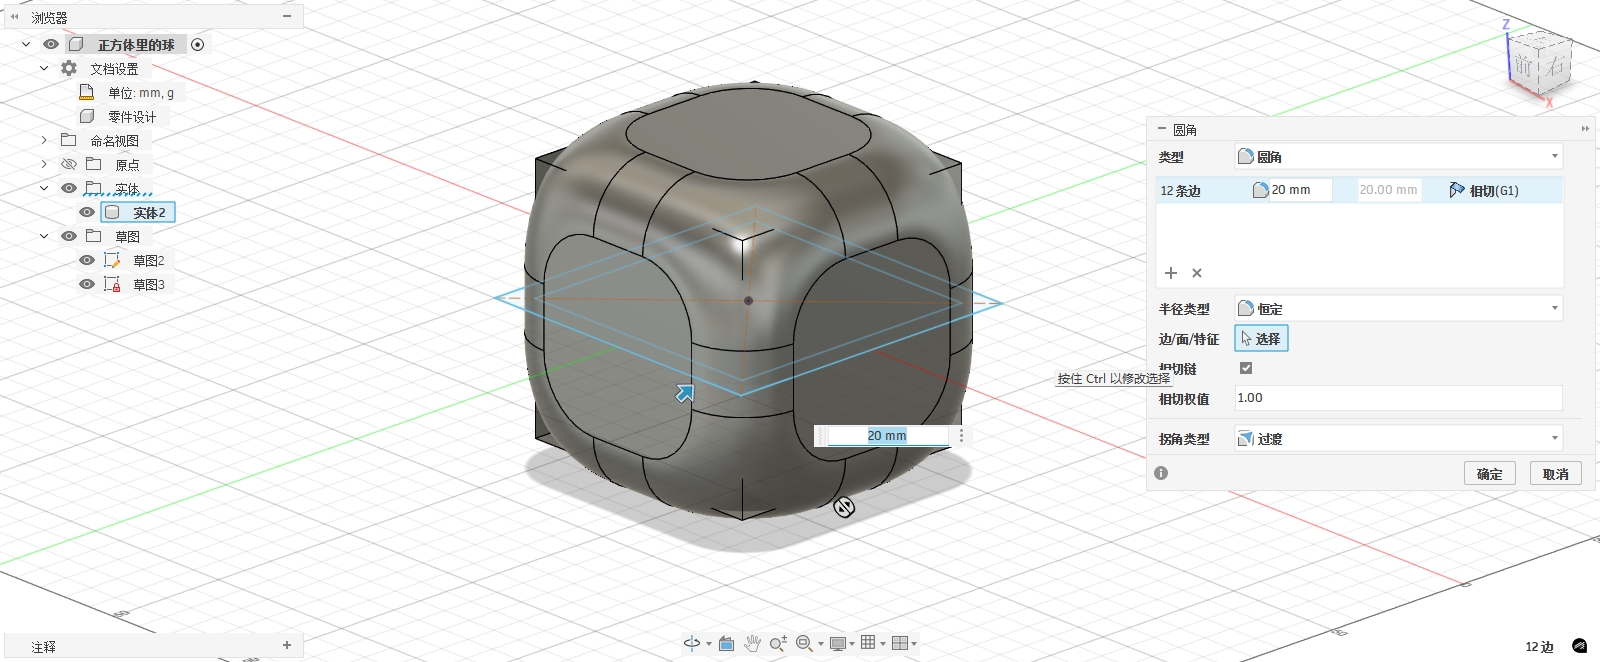Click the 20 mm radius field in dialog
This screenshot has width=1600, height=662.
click(1300, 190)
